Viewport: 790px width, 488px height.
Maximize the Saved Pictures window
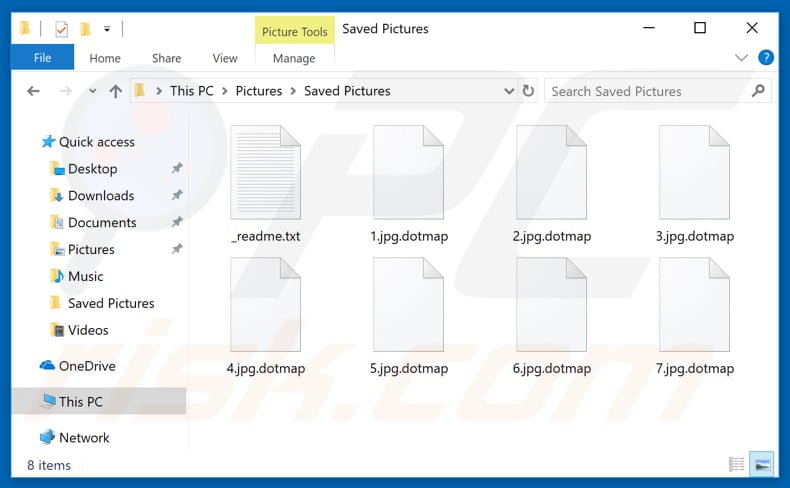click(700, 28)
